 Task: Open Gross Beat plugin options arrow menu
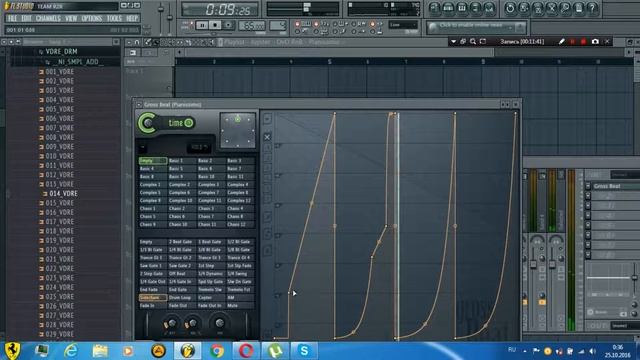click(139, 105)
